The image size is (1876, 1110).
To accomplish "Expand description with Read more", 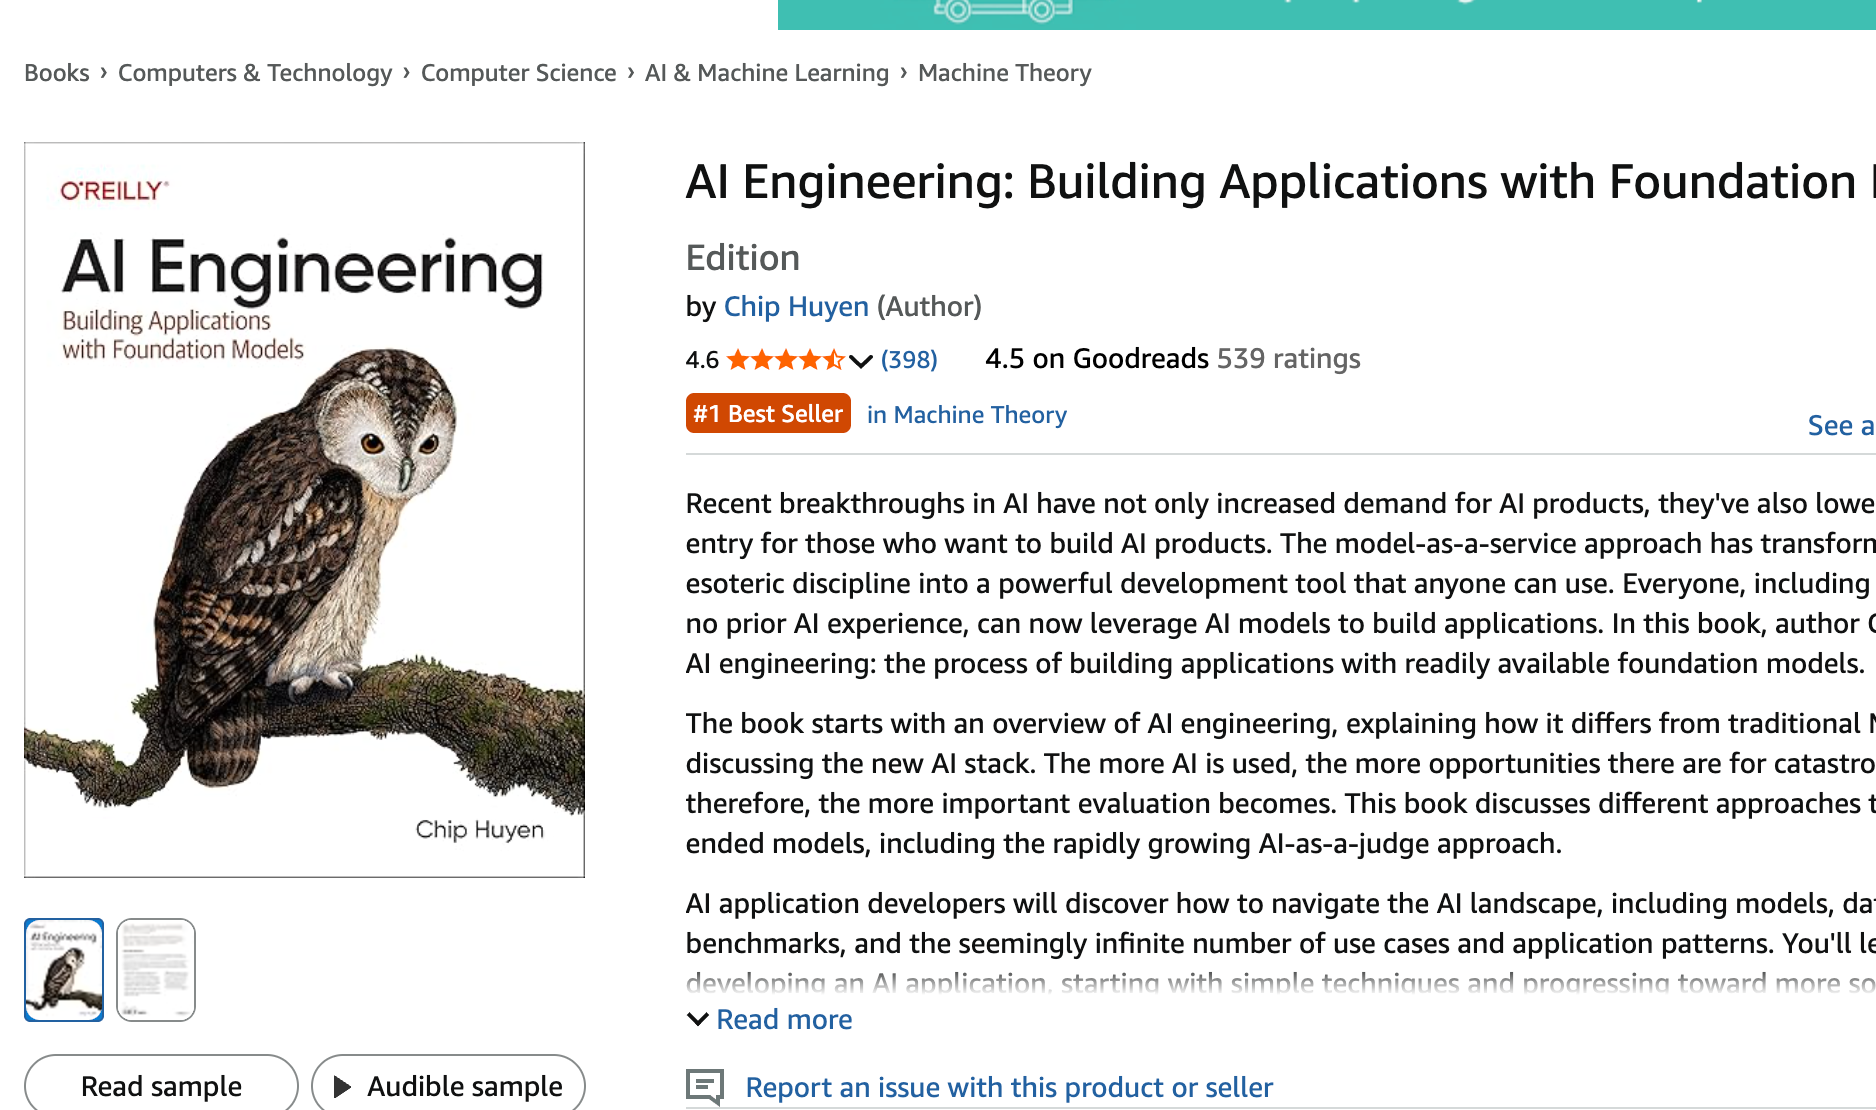I will tap(784, 1020).
